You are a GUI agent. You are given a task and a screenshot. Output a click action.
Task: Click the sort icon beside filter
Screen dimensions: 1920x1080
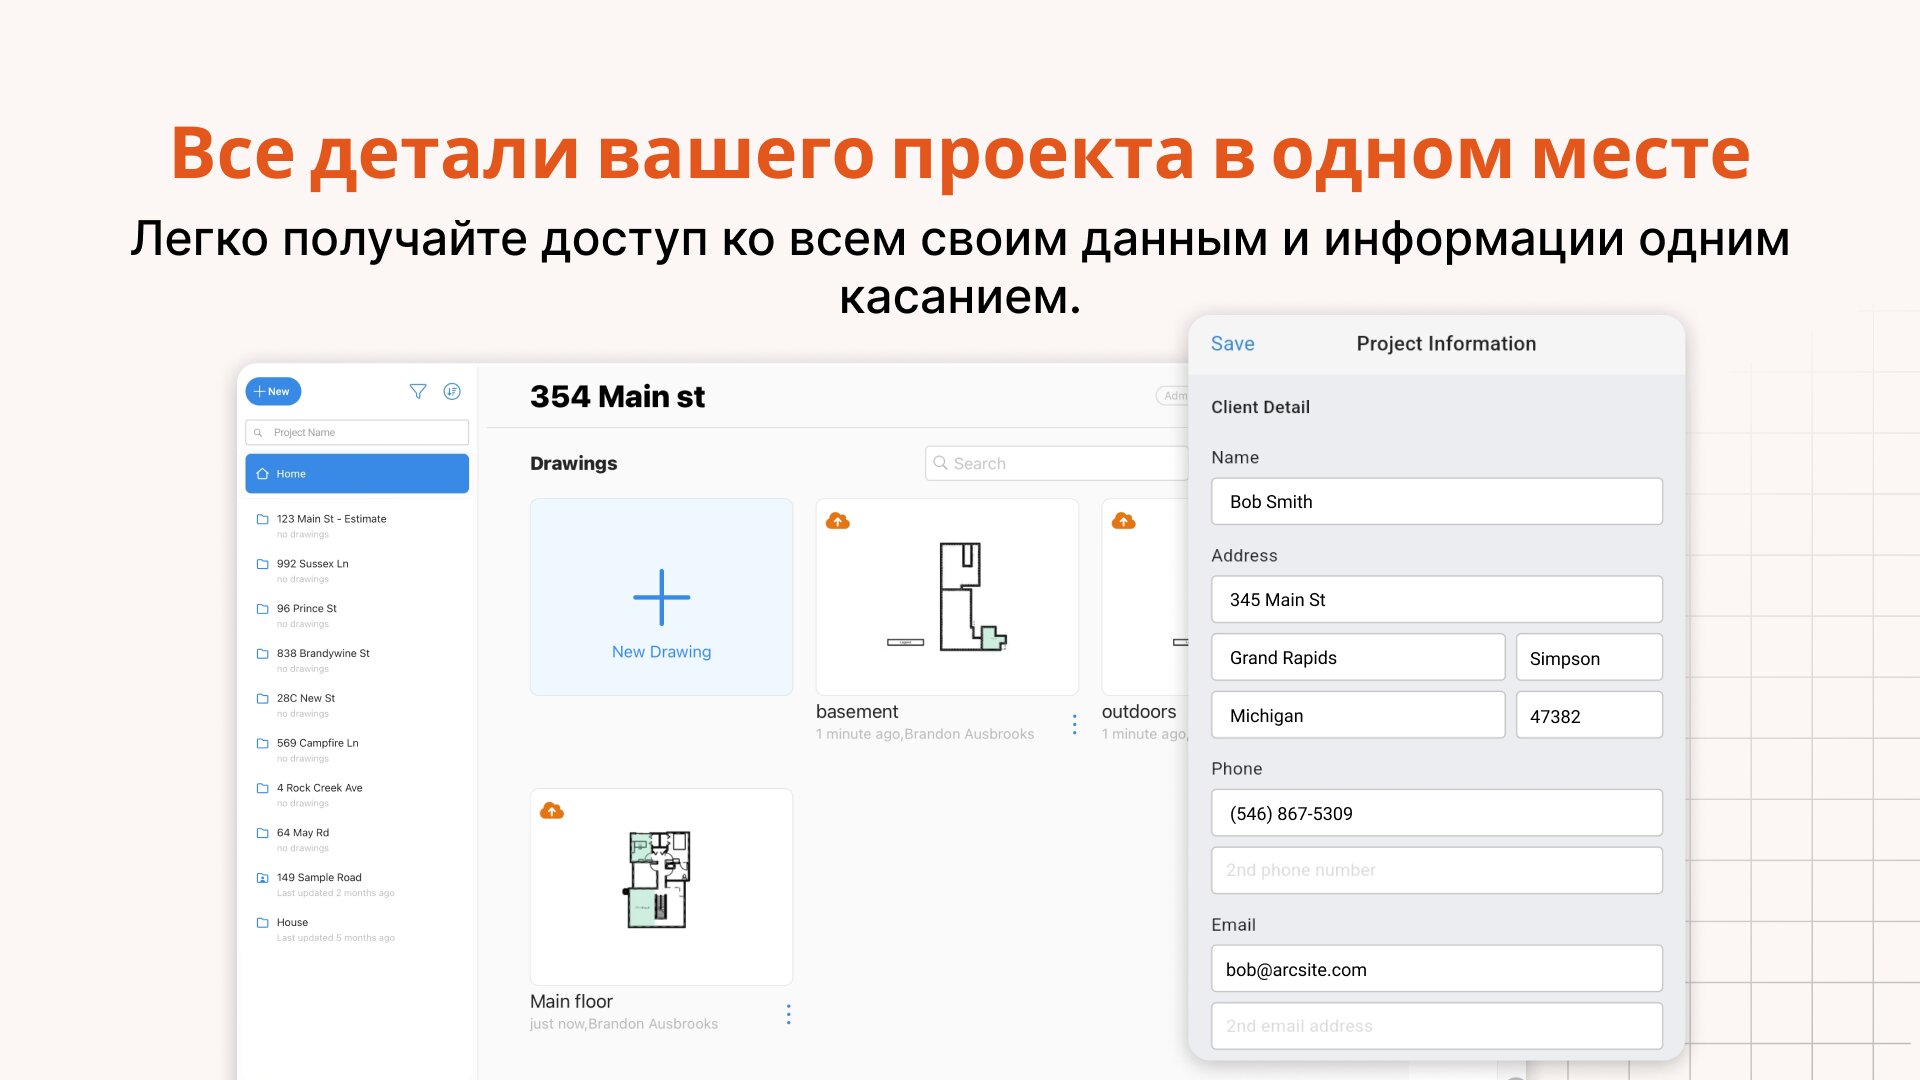pyautogui.click(x=452, y=392)
